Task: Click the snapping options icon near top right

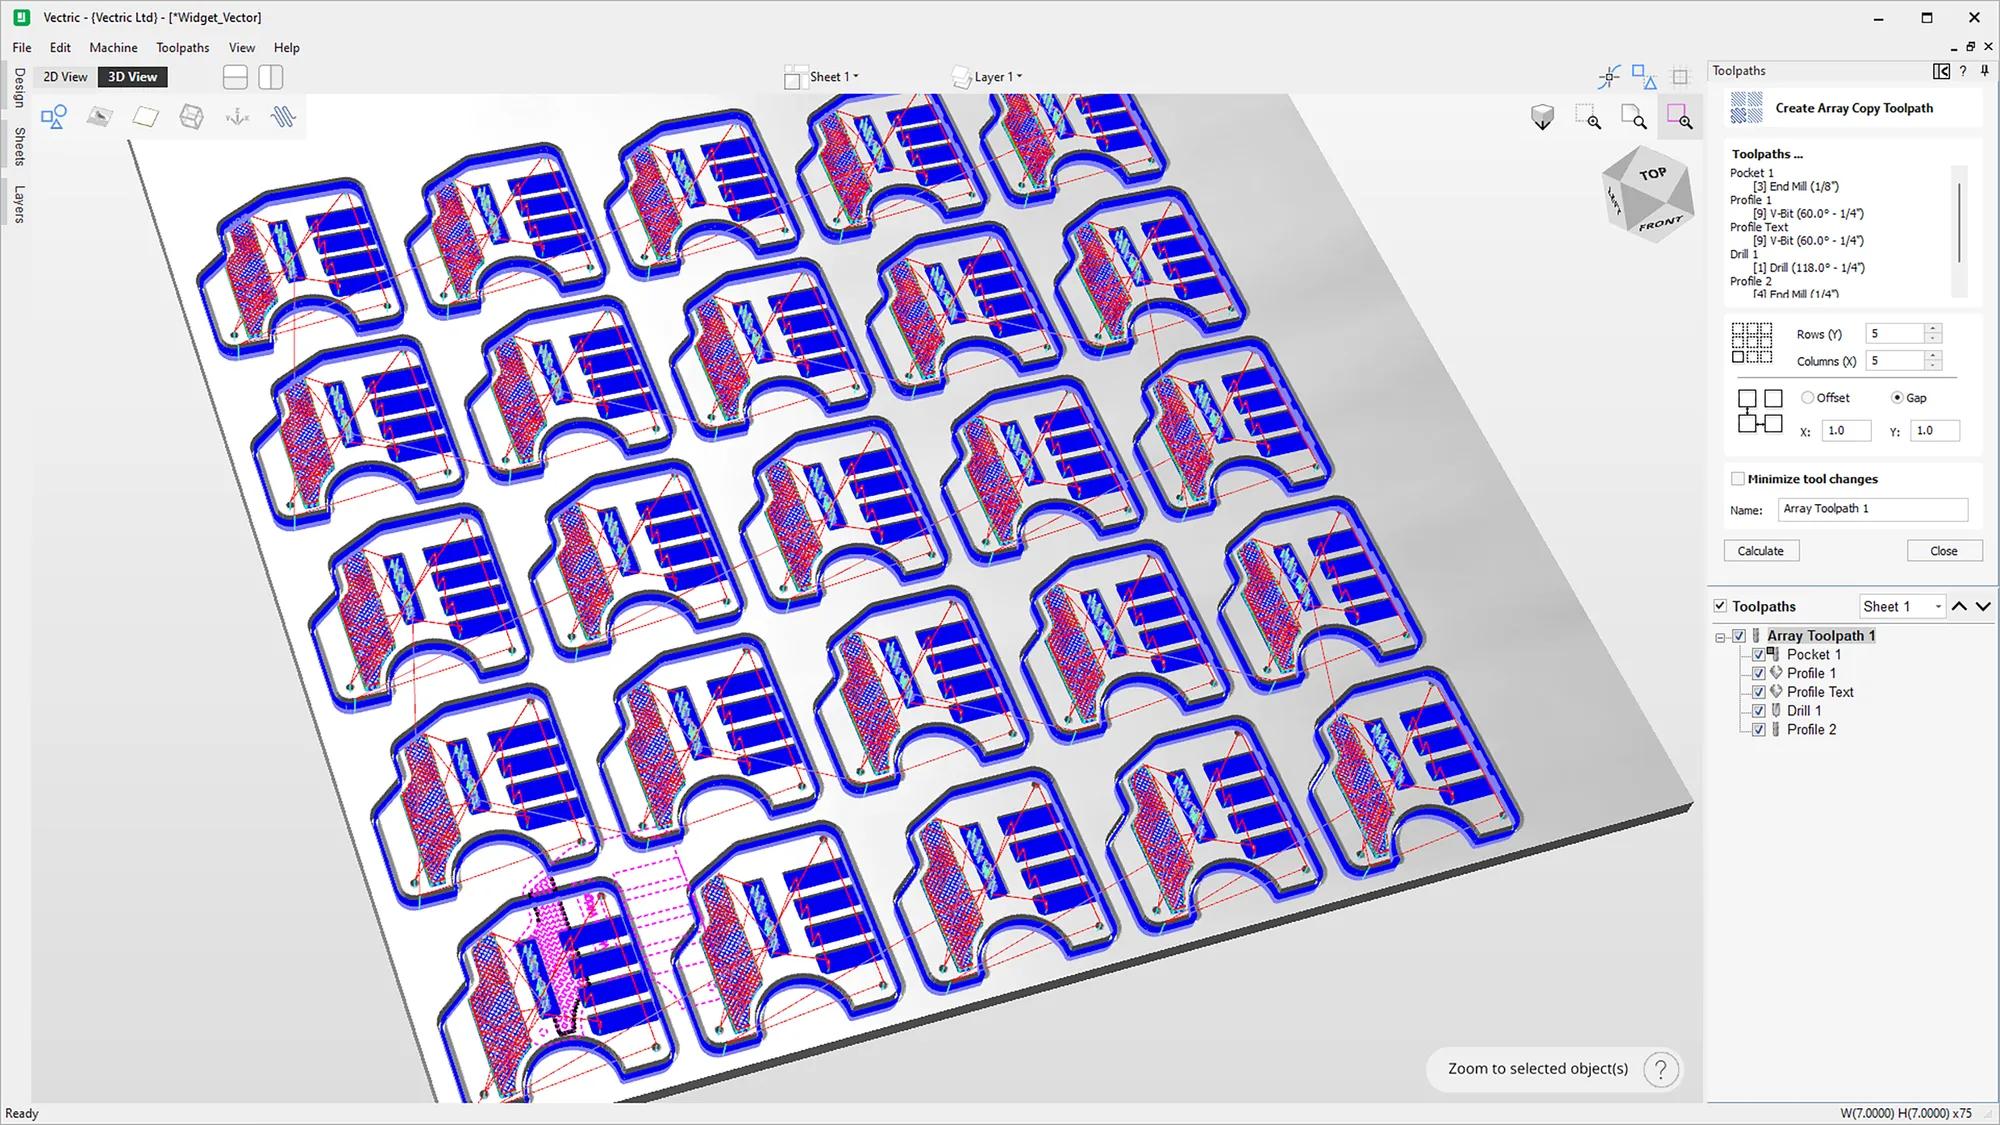Action: (x=1609, y=76)
